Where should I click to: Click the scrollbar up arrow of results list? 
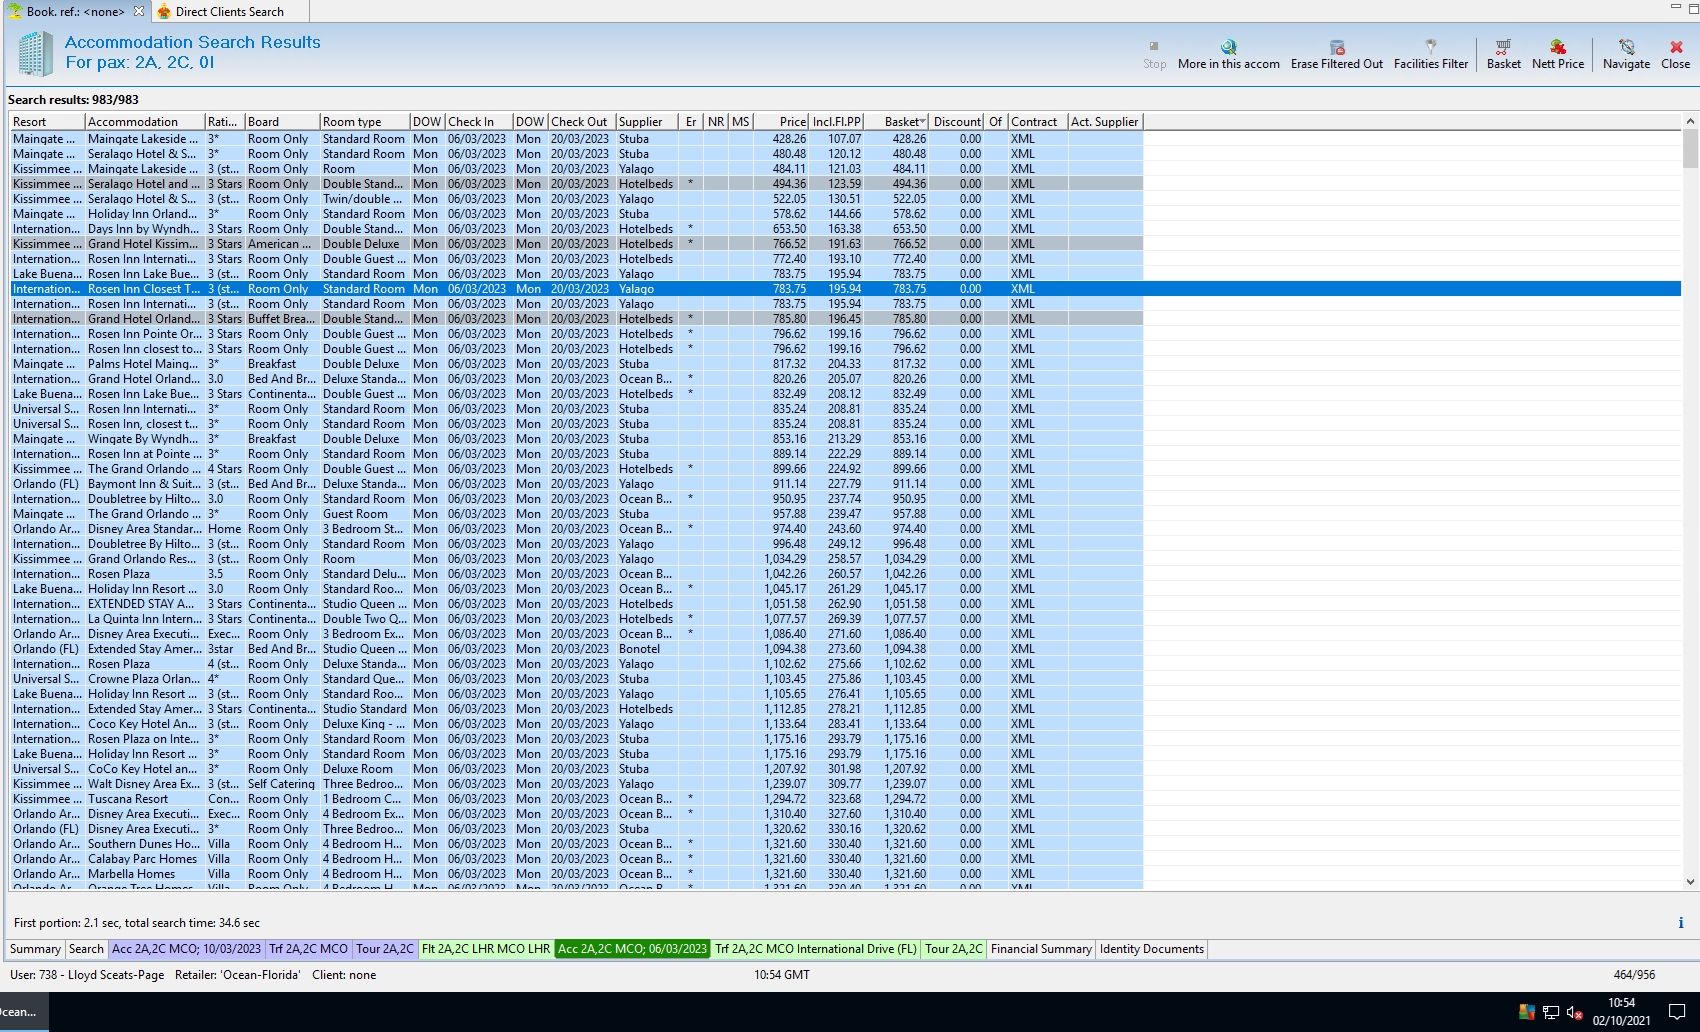(x=1691, y=122)
